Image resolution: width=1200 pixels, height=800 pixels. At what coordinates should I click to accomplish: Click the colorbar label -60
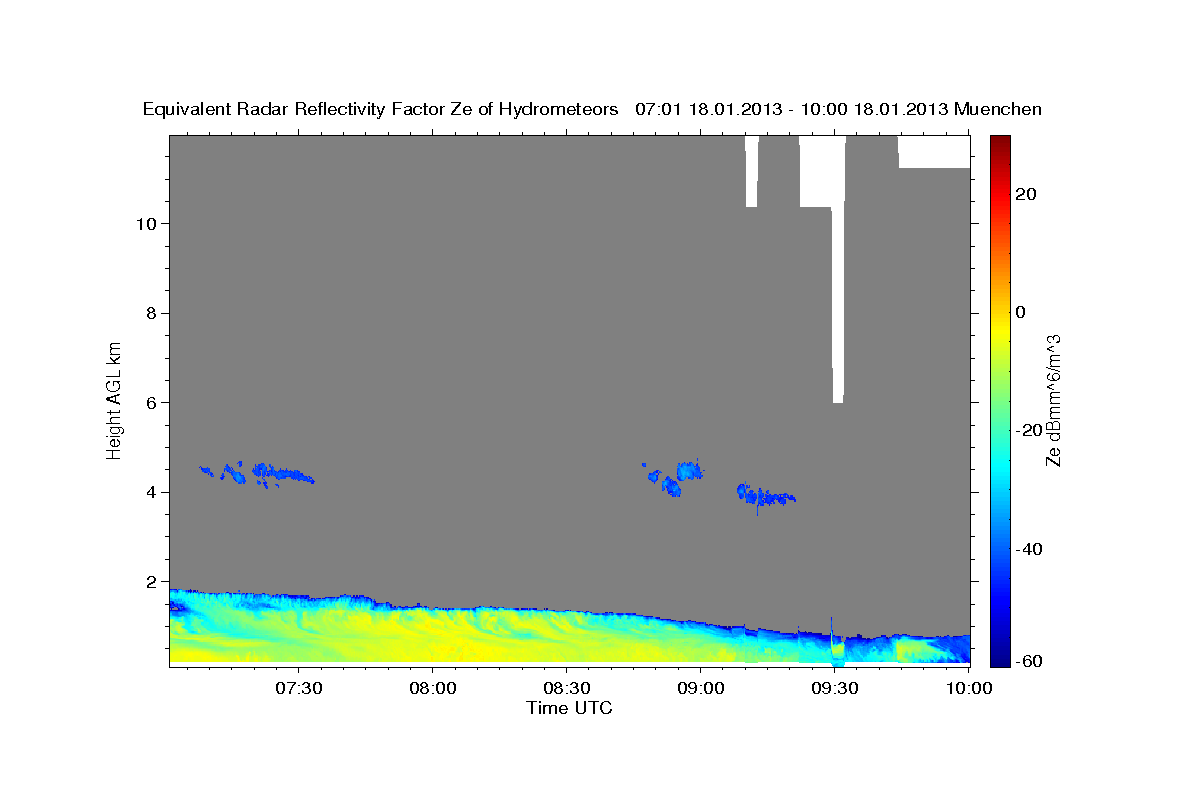(x=1028, y=661)
